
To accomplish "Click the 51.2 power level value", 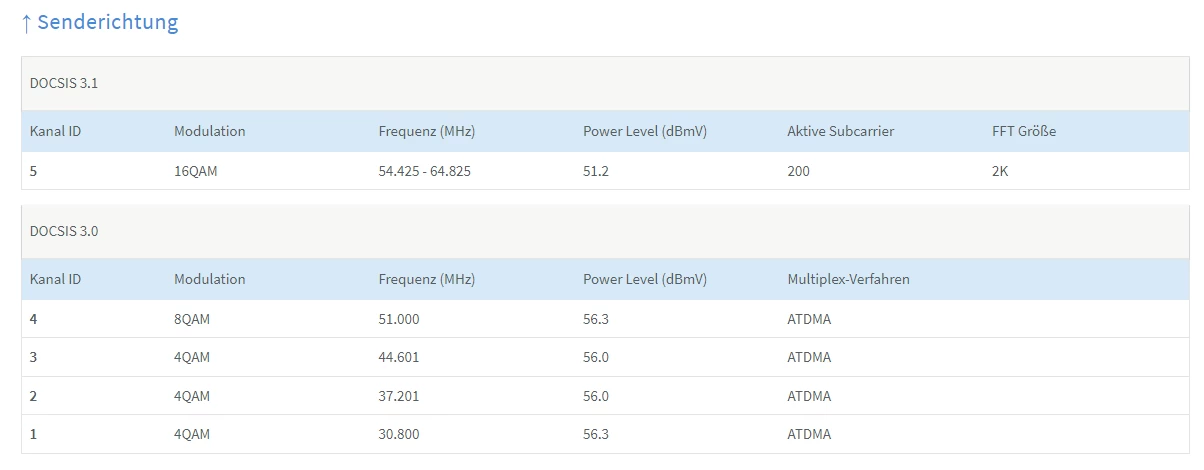I will [596, 171].
